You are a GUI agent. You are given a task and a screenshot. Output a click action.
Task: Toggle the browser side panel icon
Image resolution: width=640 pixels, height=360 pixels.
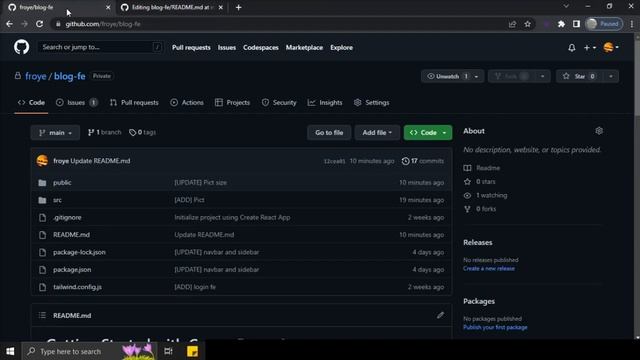pyautogui.click(x=576, y=24)
